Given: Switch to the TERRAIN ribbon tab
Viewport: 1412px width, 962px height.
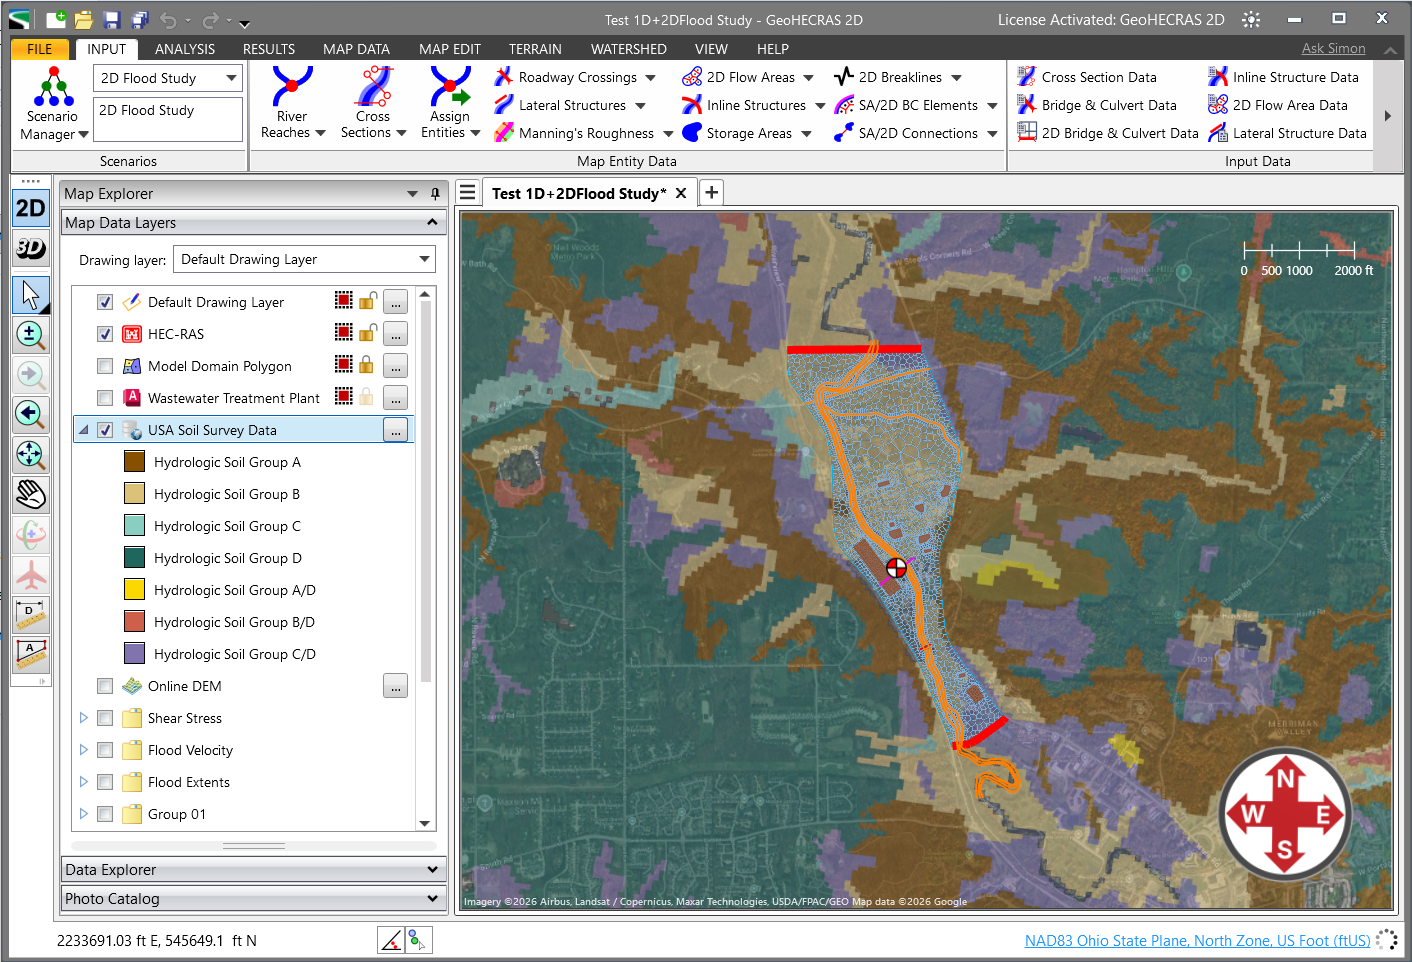Looking at the screenshot, I should click(x=535, y=49).
